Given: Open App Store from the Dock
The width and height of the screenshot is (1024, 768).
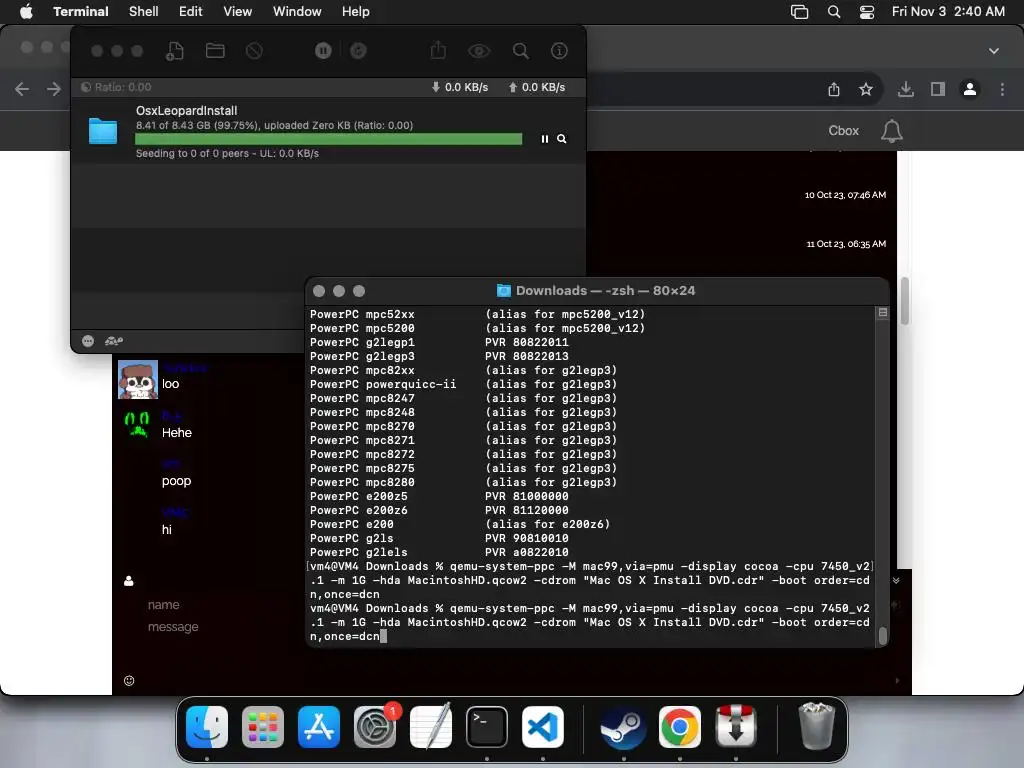Looking at the screenshot, I should [319, 727].
